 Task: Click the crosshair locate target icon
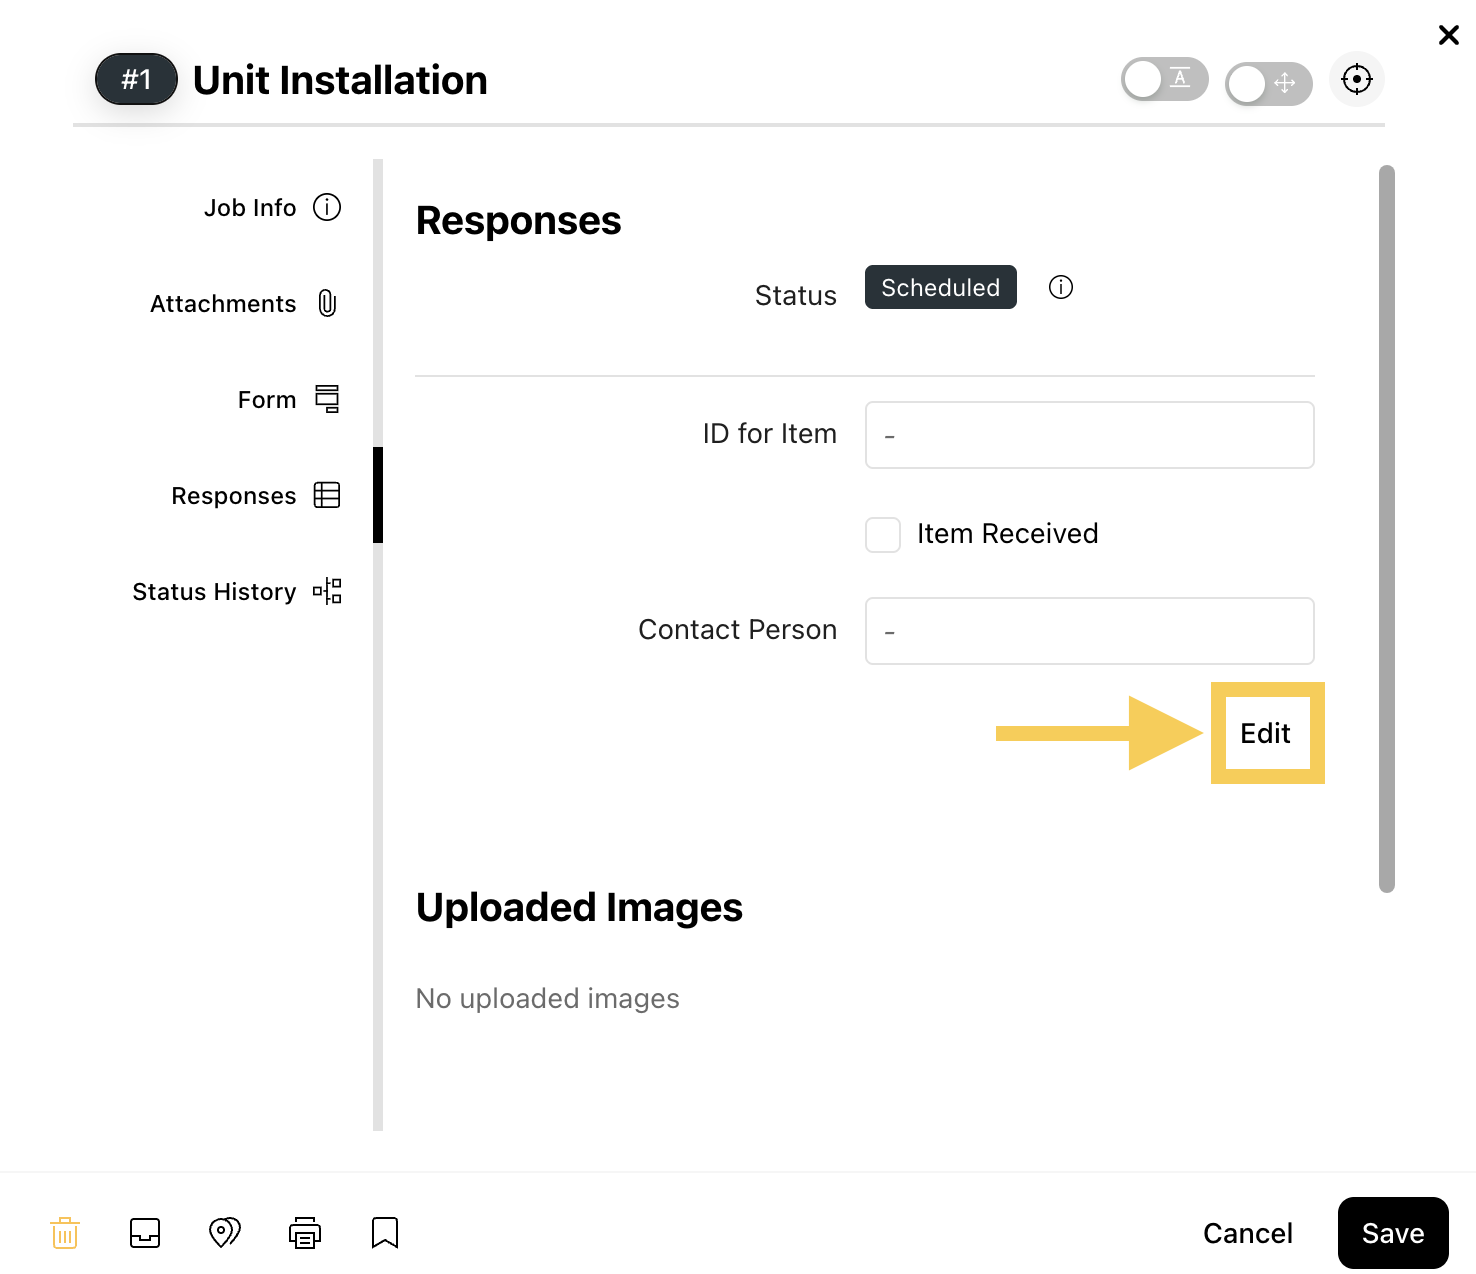tap(1357, 79)
